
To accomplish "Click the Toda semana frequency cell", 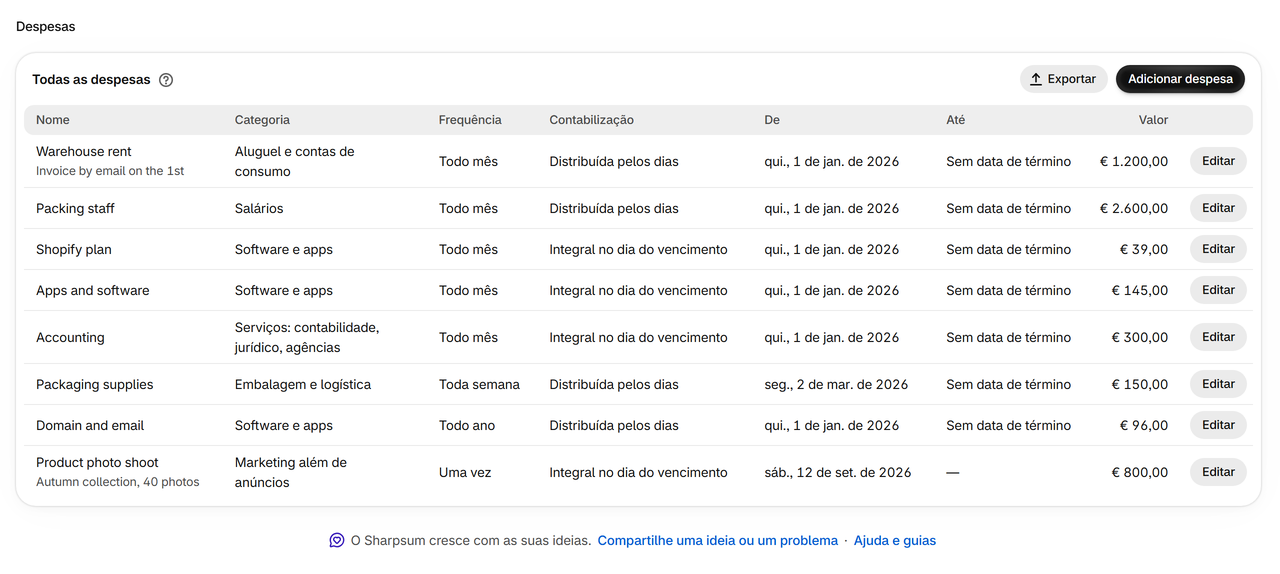I will pos(479,384).
